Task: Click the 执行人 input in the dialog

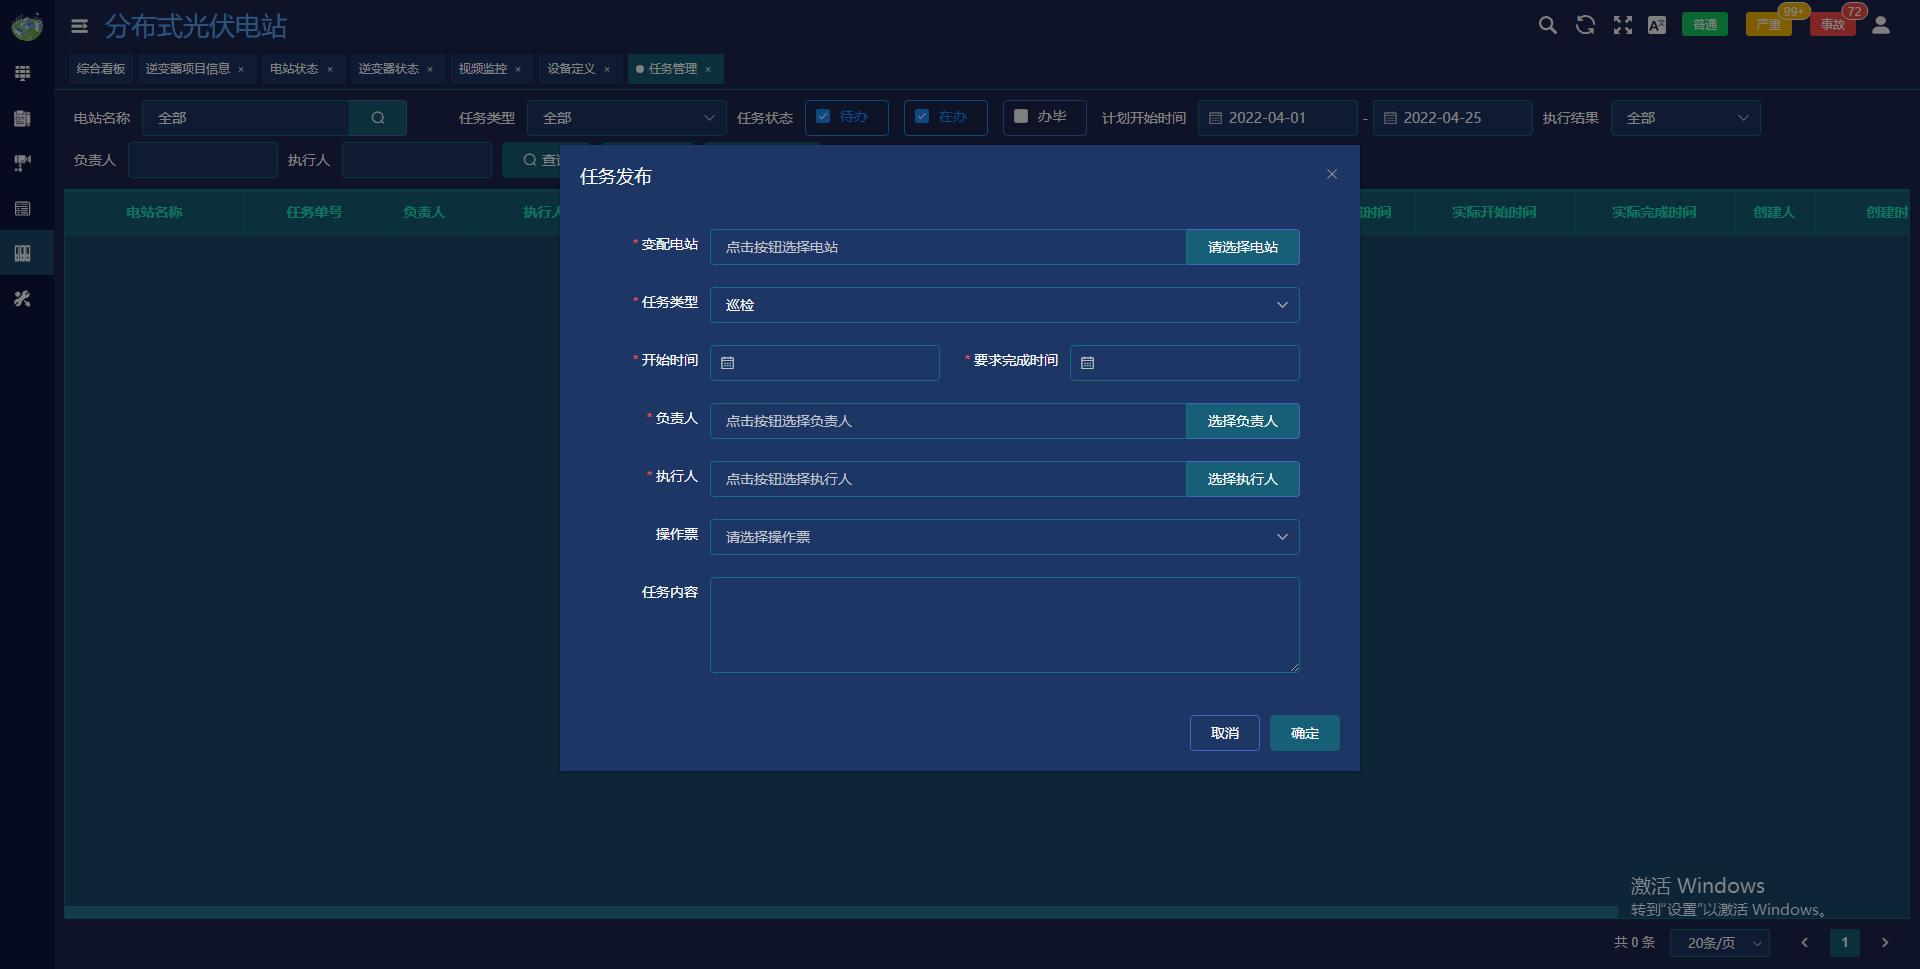Action: click(948, 479)
